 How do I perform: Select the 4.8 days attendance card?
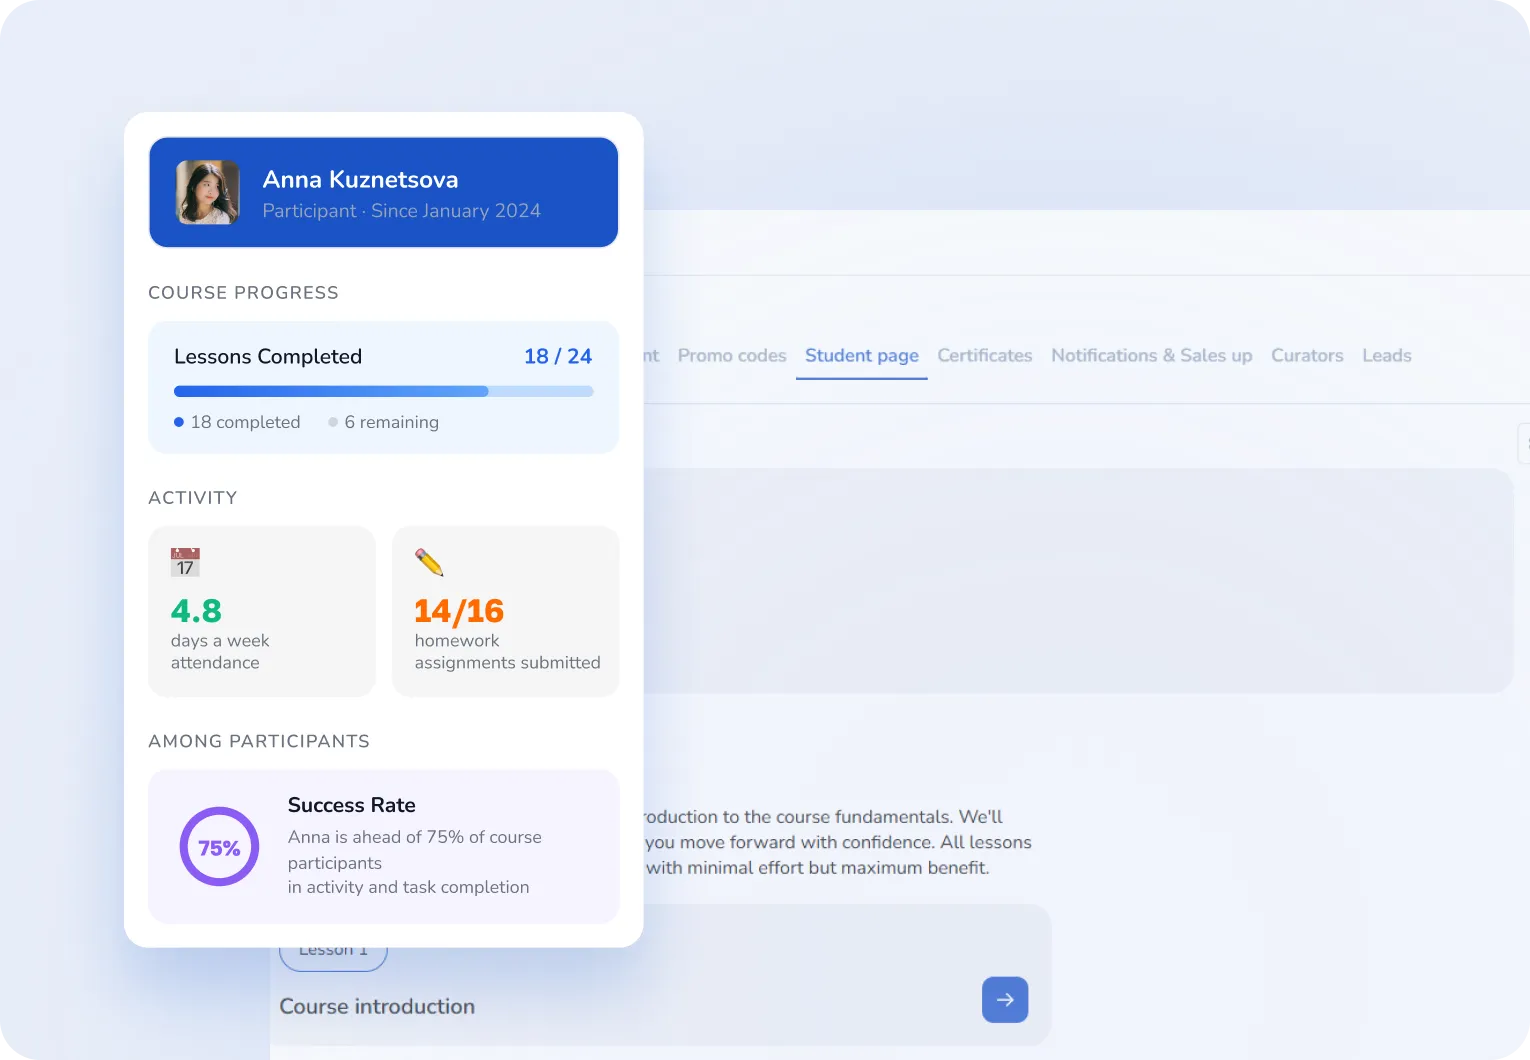tap(262, 611)
